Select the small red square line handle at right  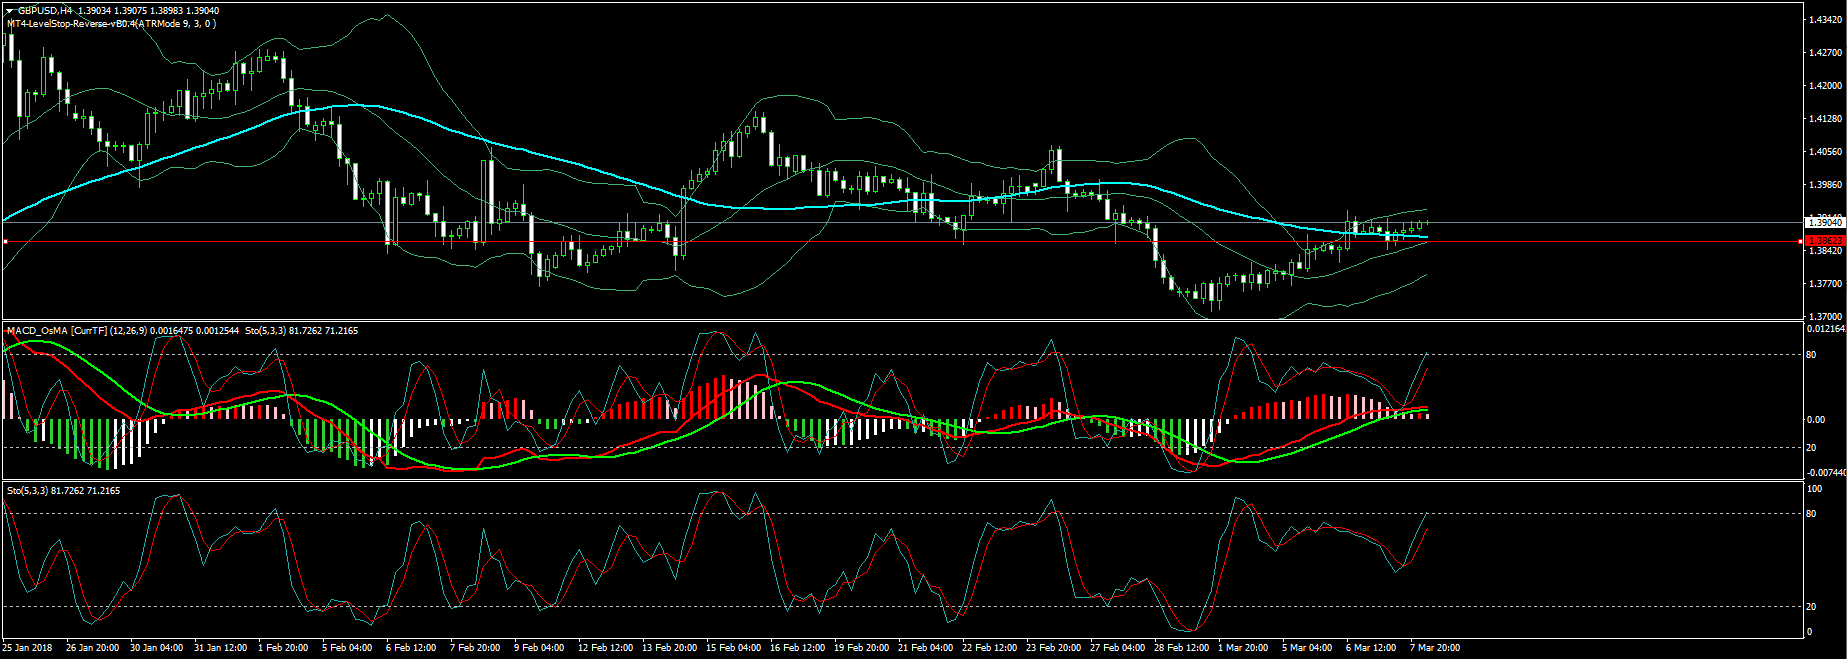(1800, 241)
